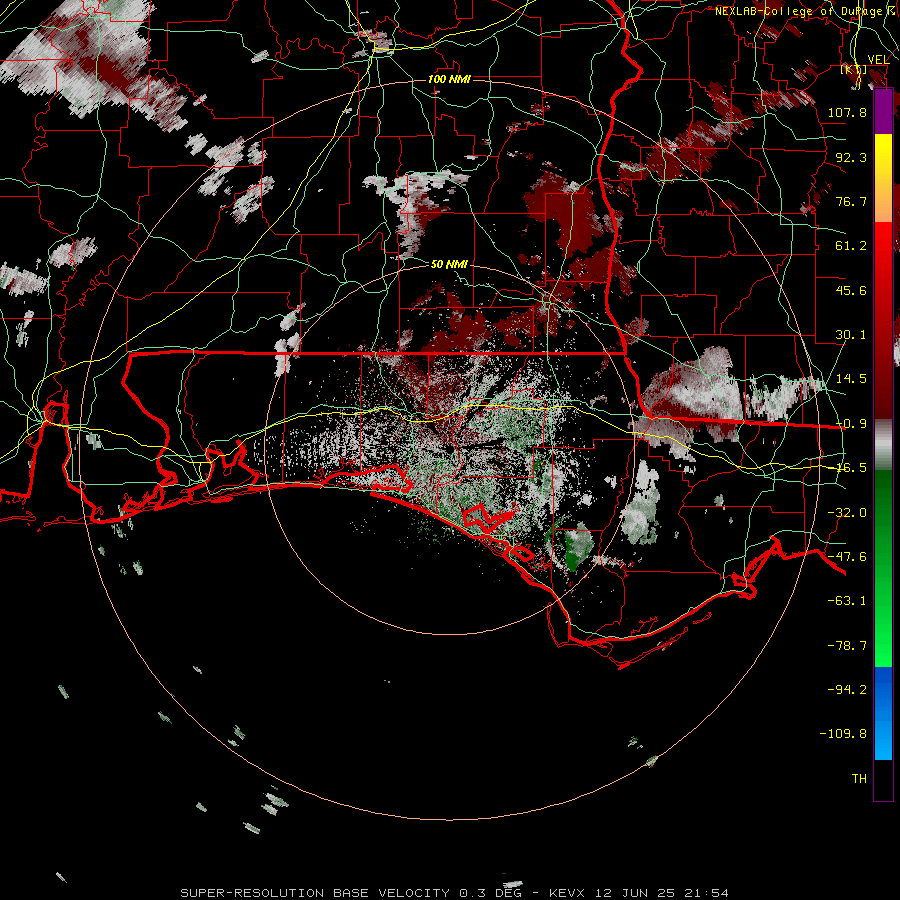Click the 76.7 knots scale value
Screen dimensions: 900x900
[851, 201]
